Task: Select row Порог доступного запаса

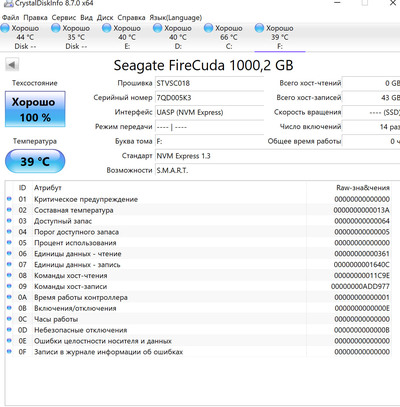Action: tap(198, 232)
